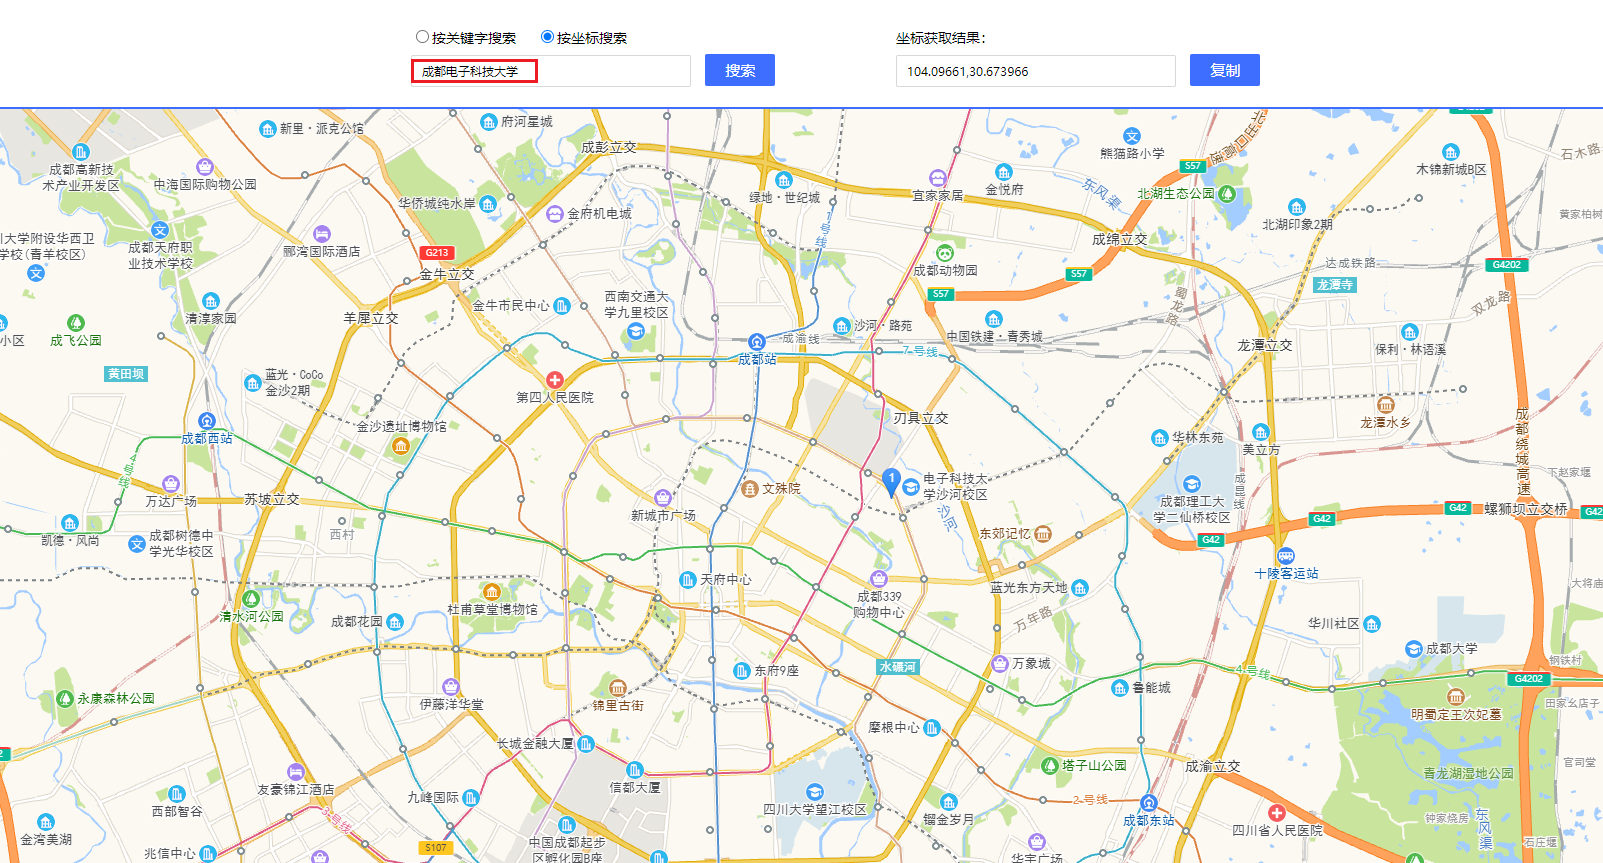This screenshot has height=863, width=1603.
Task: Click the G213 red highway badge
Action: (437, 253)
